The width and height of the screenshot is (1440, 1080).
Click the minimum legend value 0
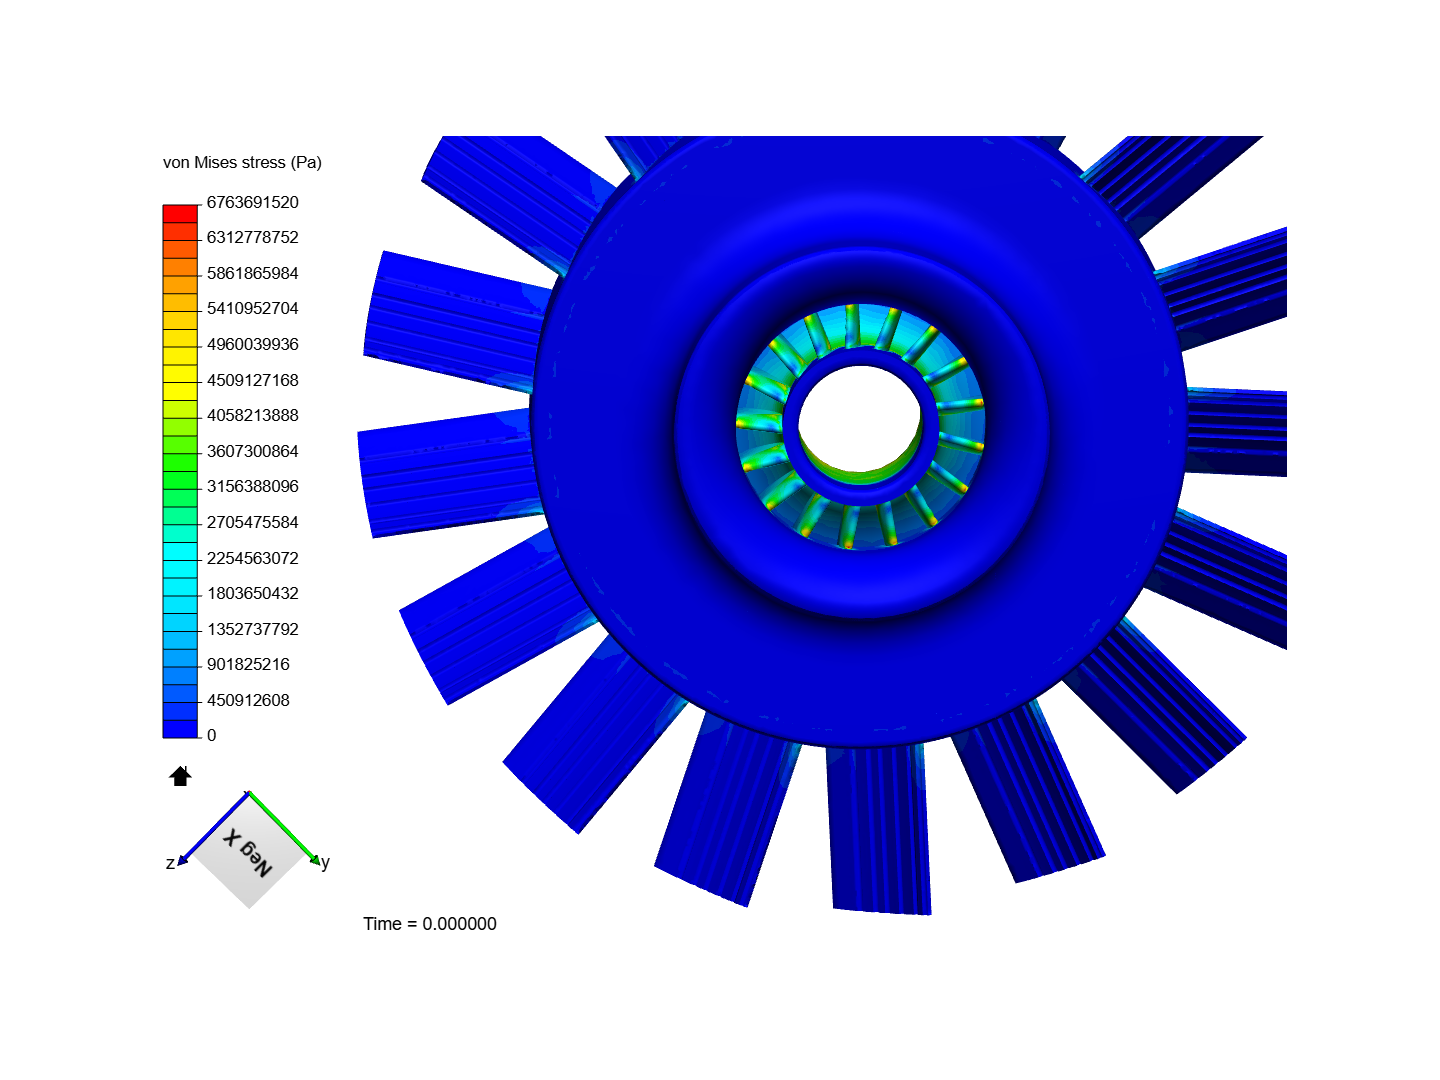(211, 735)
